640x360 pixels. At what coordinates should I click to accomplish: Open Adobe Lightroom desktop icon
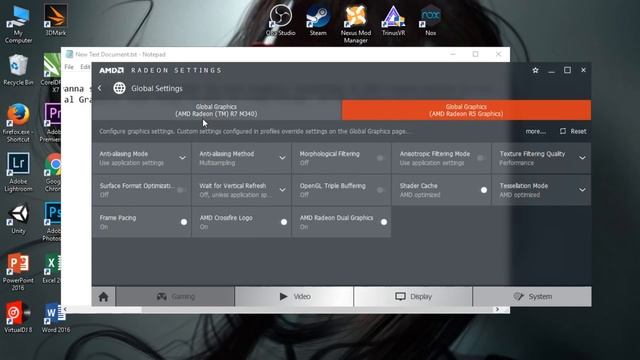[18, 172]
